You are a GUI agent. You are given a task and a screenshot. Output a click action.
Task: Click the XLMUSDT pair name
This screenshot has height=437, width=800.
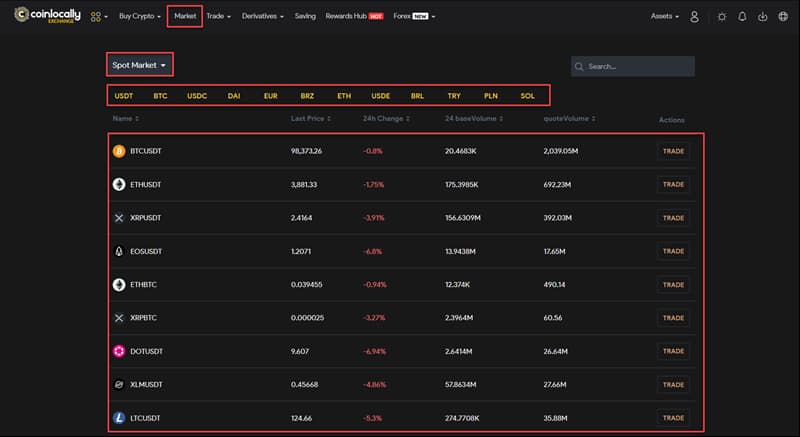146,384
